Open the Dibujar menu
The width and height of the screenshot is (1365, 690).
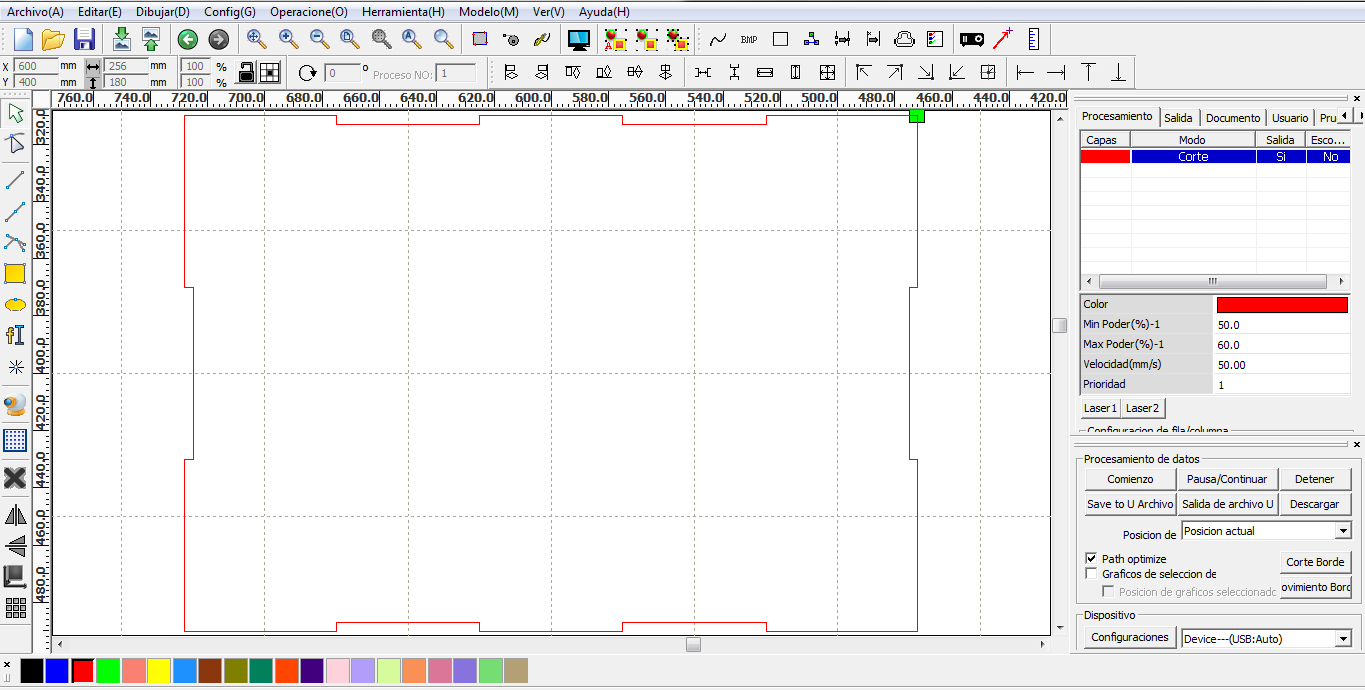[162, 12]
